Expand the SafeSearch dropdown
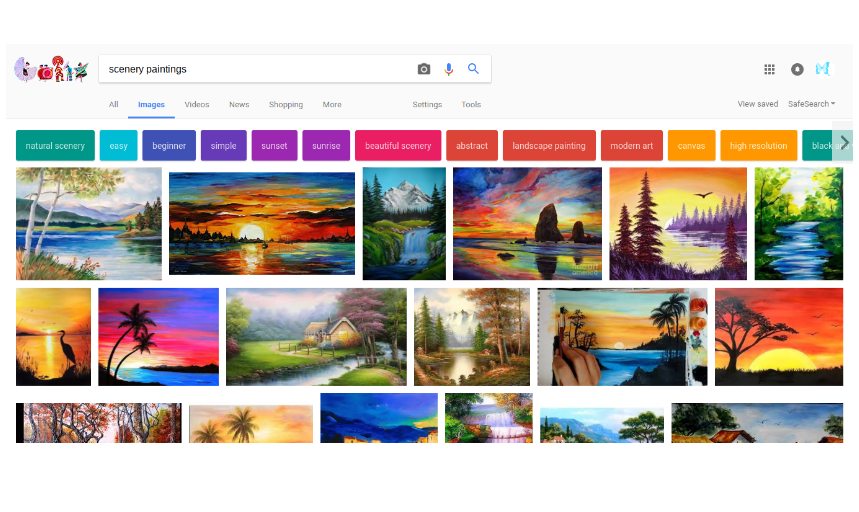 (x=811, y=104)
